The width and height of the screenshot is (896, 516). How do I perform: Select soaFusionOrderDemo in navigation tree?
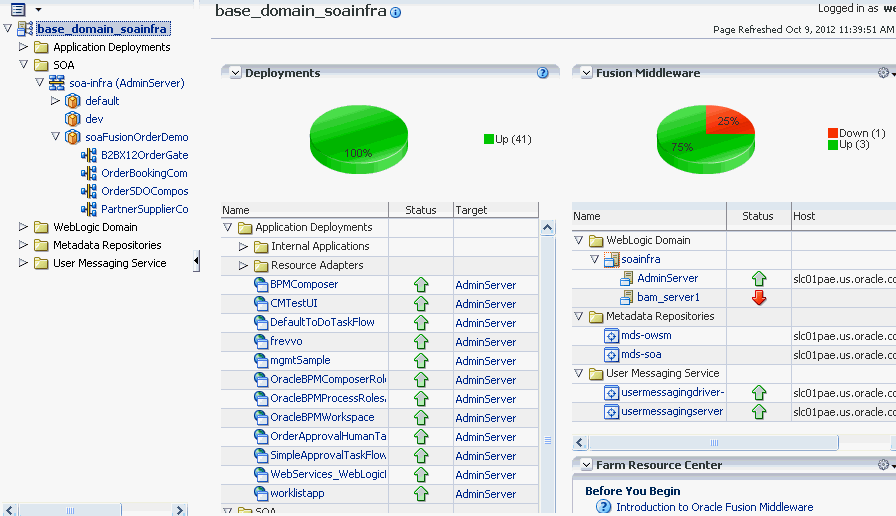[x=137, y=137]
